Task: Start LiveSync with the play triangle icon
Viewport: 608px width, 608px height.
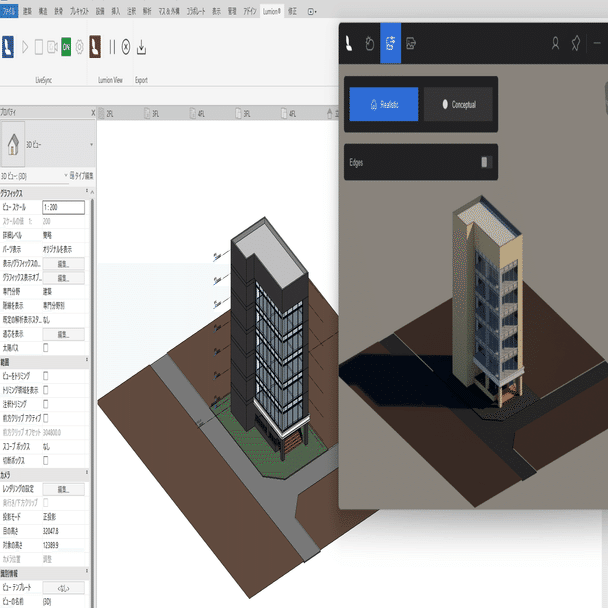Action: click(x=25, y=47)
